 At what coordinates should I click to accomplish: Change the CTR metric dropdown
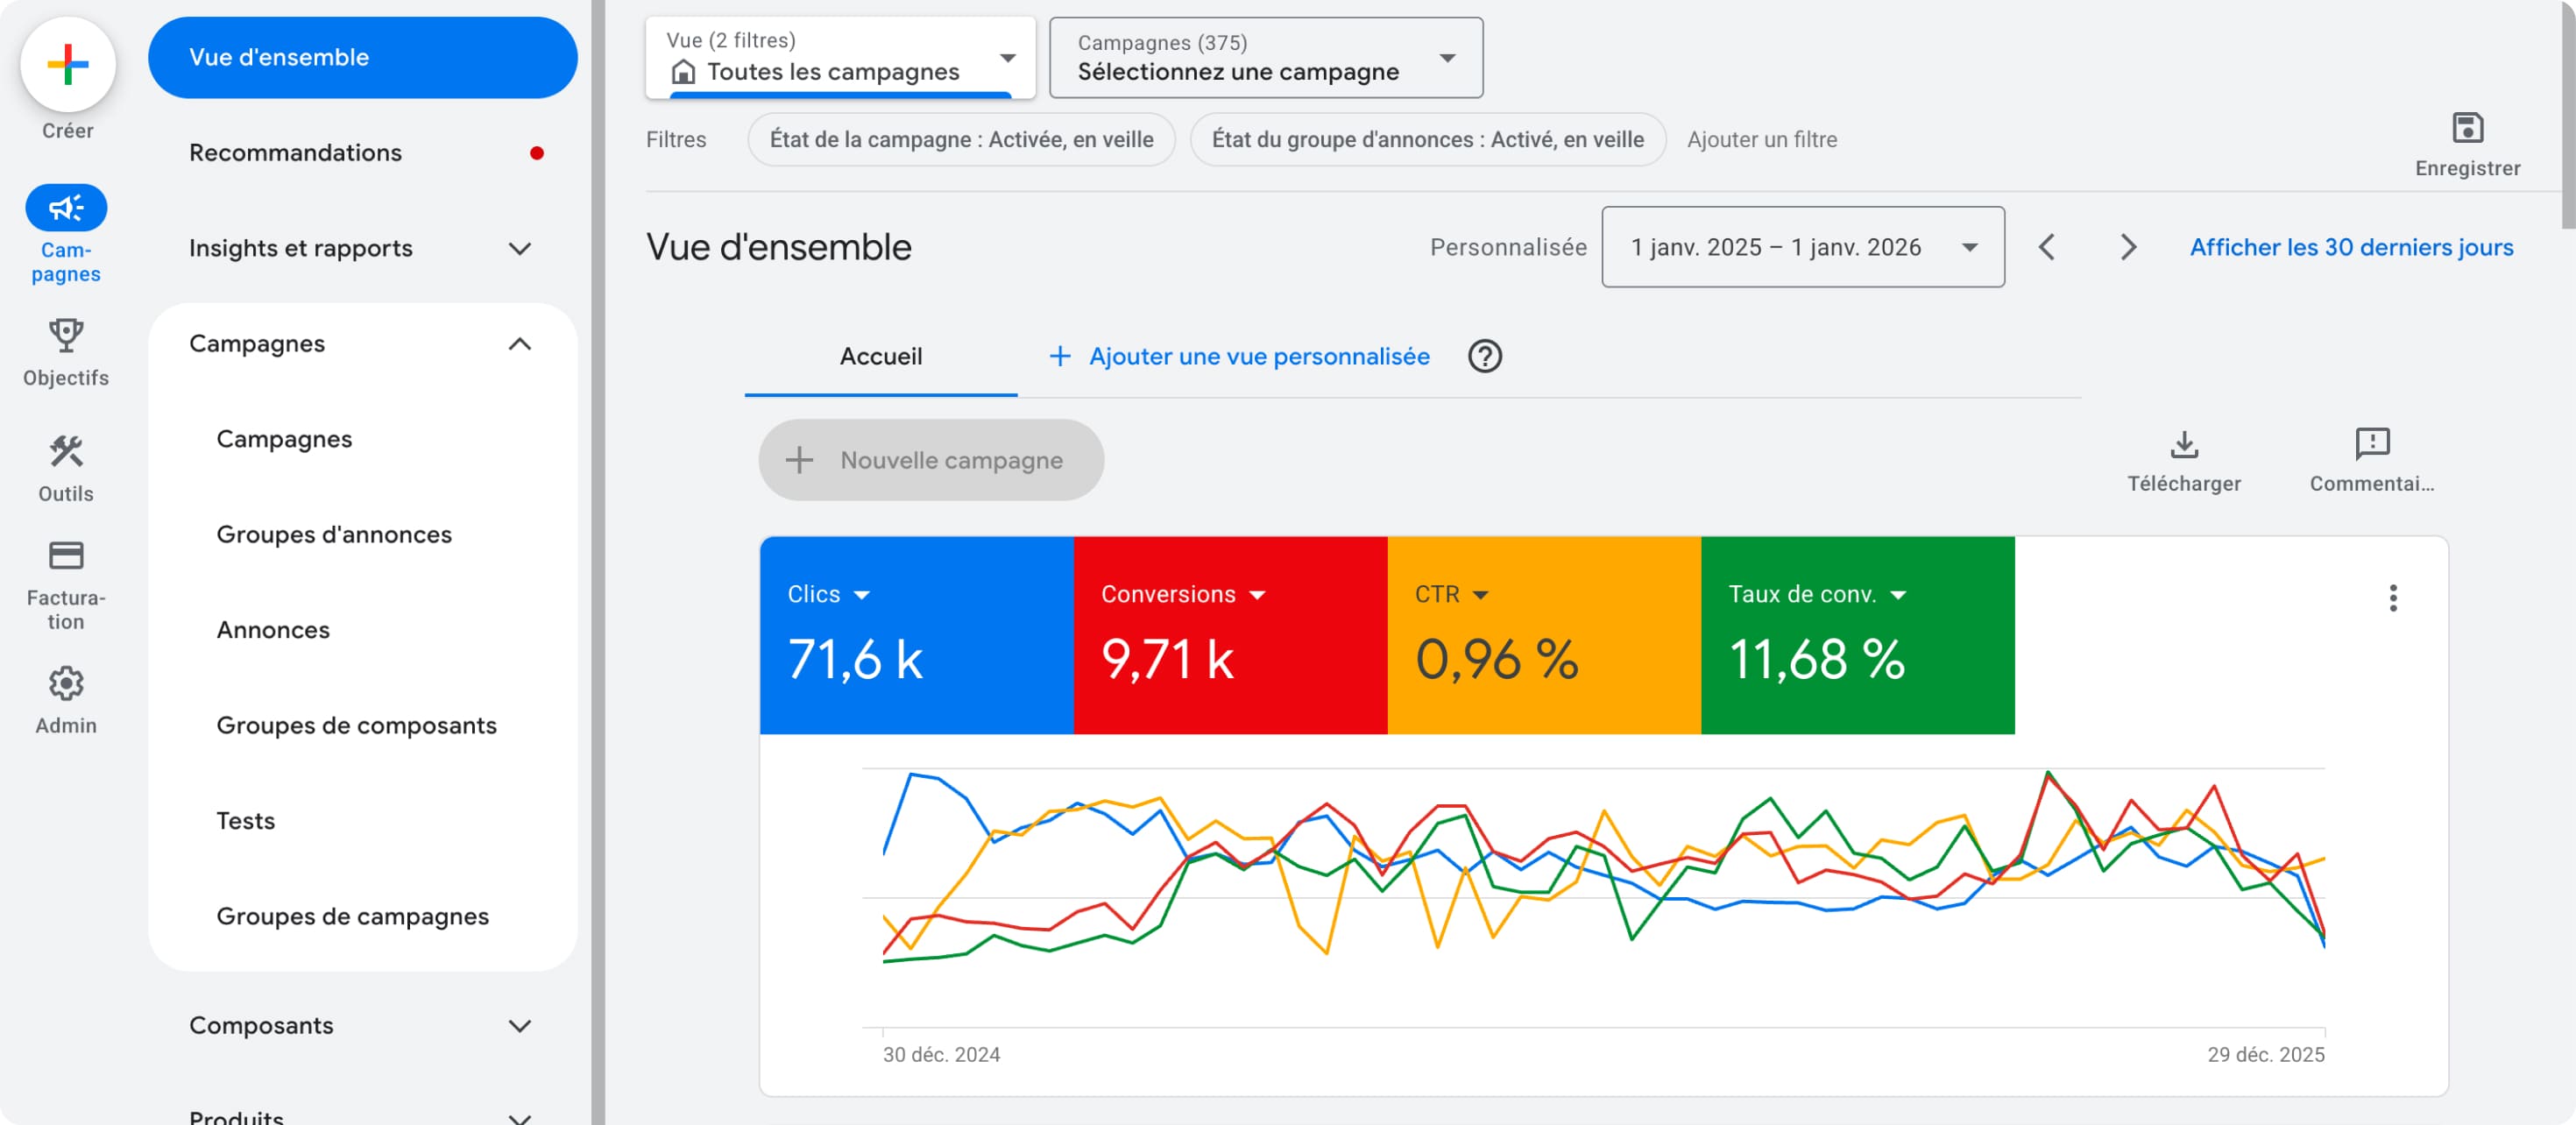point(1480,595)
